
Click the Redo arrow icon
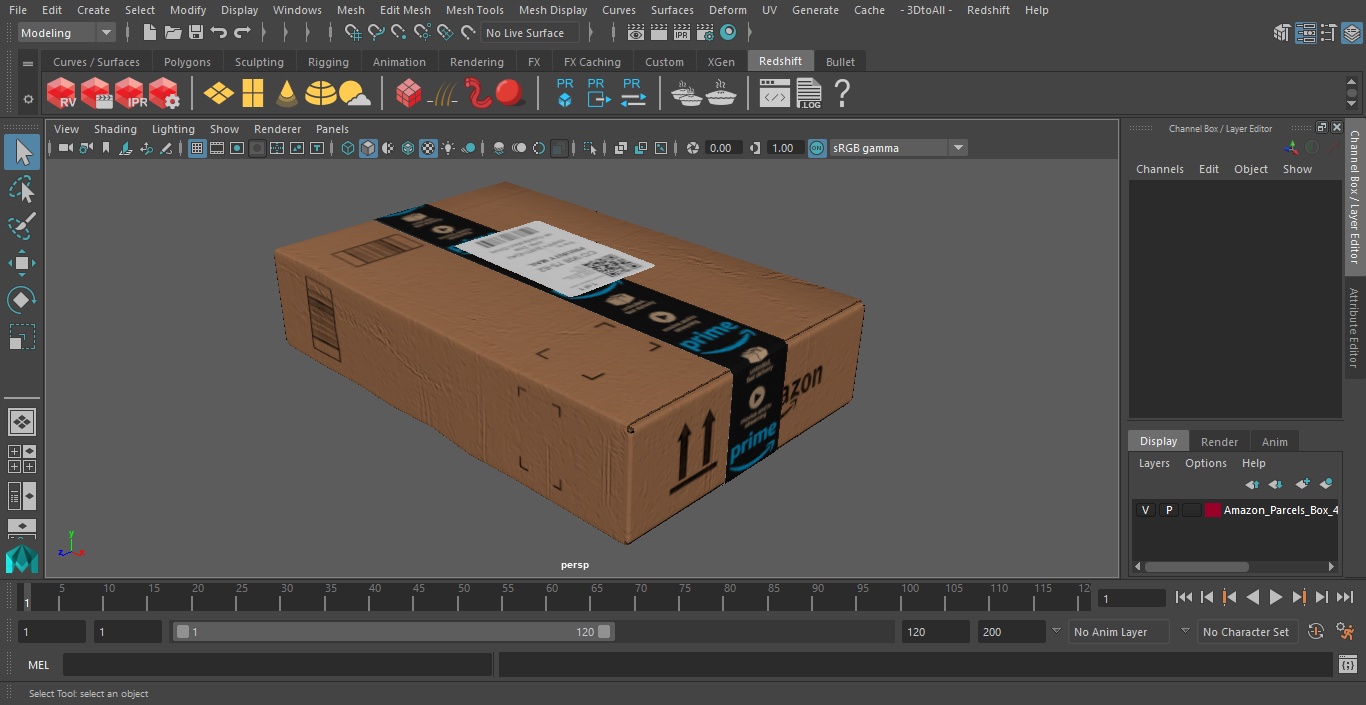(242, 33)
